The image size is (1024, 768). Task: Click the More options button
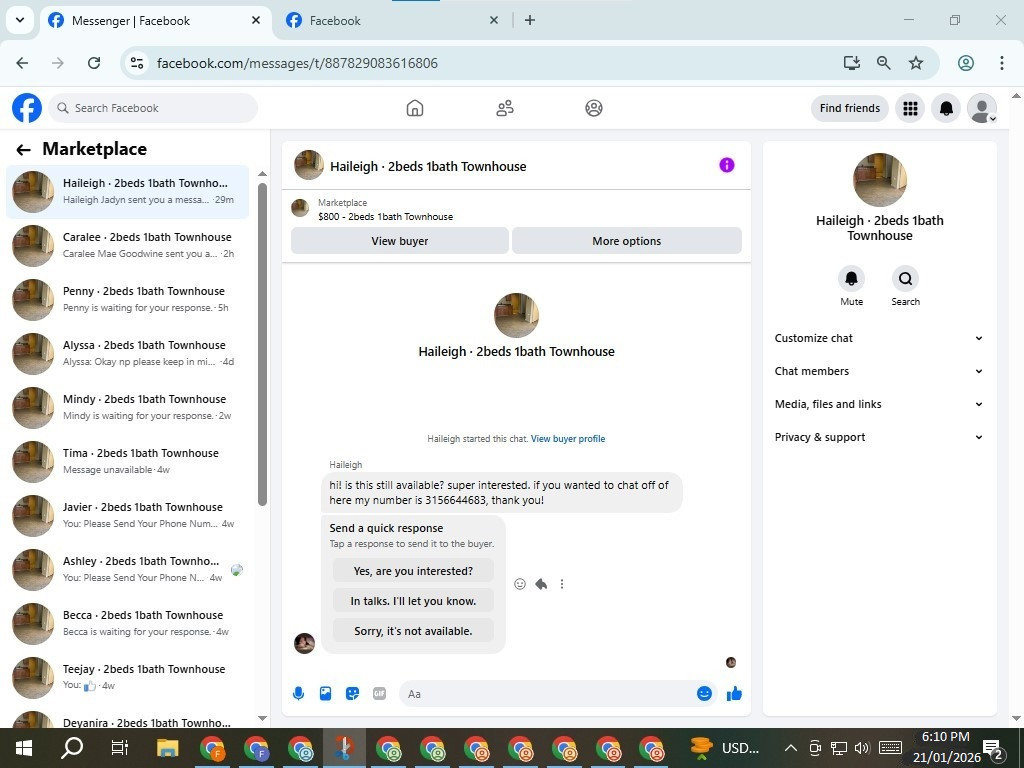pos(627,241)
